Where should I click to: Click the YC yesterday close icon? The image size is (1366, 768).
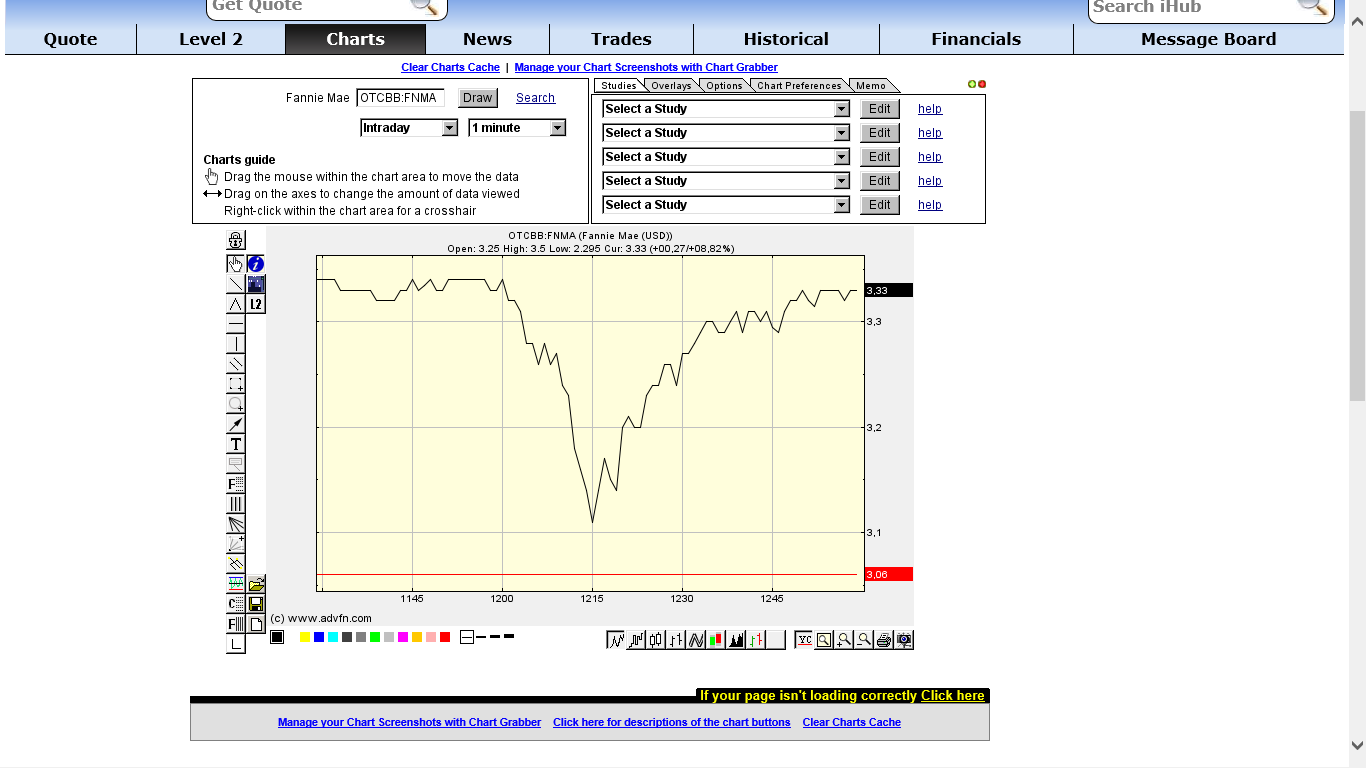[804, 640]
